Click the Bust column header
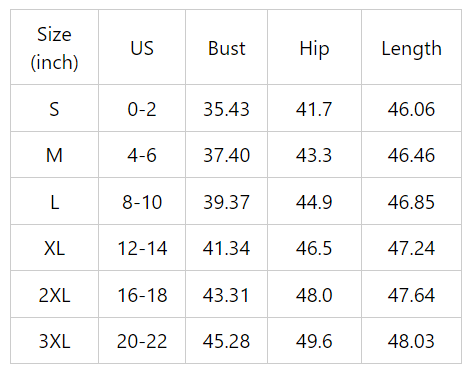The width and height of the screenshot is (470, 374). click(x=227, y=47)
